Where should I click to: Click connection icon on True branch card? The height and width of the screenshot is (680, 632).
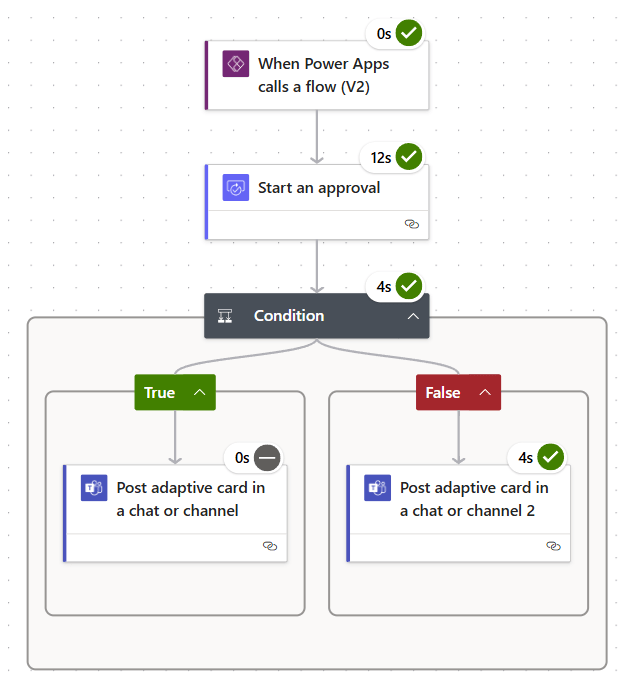tap(270, 546)
